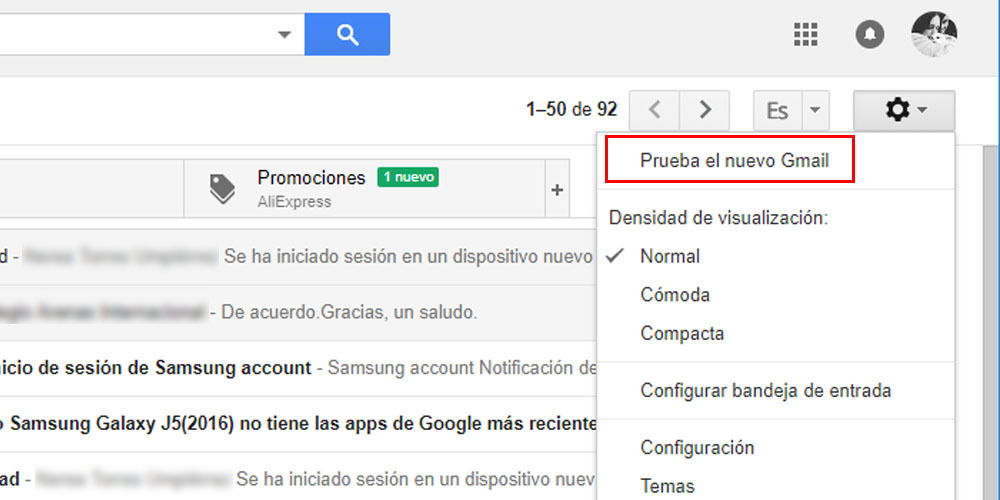Open the account profile picture

click(x=934, y=34)
